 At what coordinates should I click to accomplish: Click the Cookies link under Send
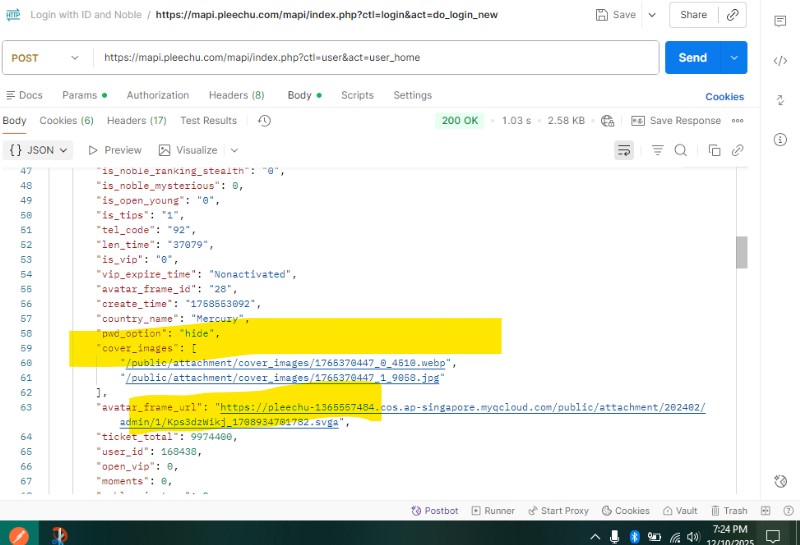(x=724, y=97)
